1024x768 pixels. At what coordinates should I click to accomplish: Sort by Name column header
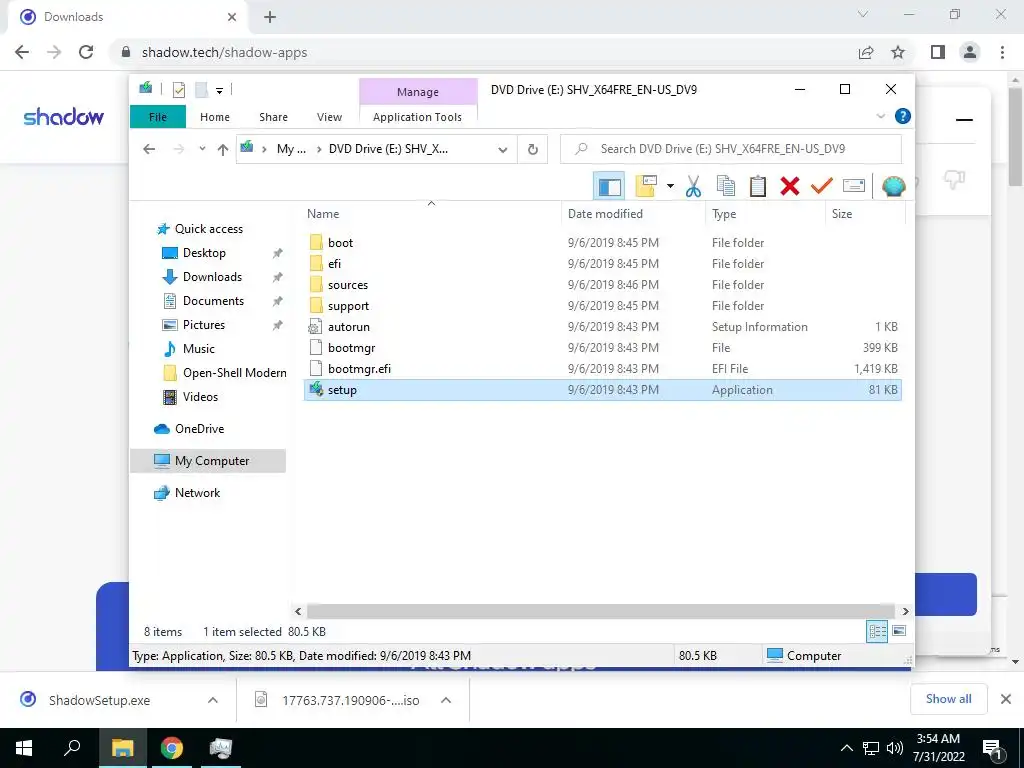tap(323, 214)
